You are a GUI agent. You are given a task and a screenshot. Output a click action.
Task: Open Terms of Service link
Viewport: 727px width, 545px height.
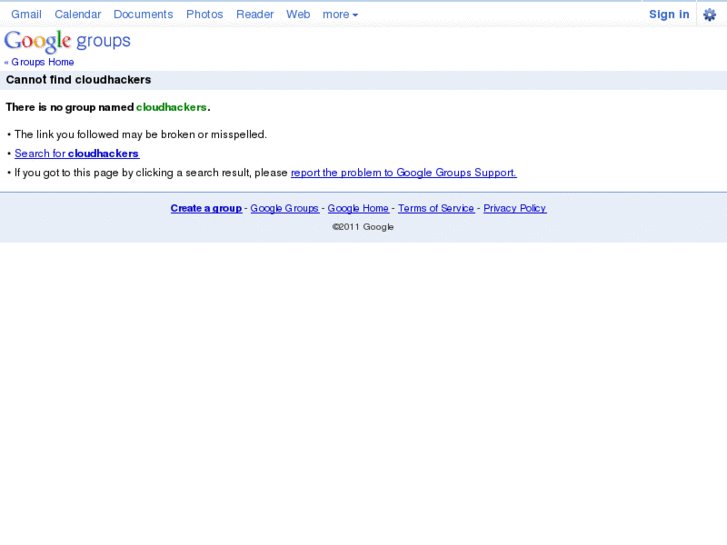[x=436, y=208]
